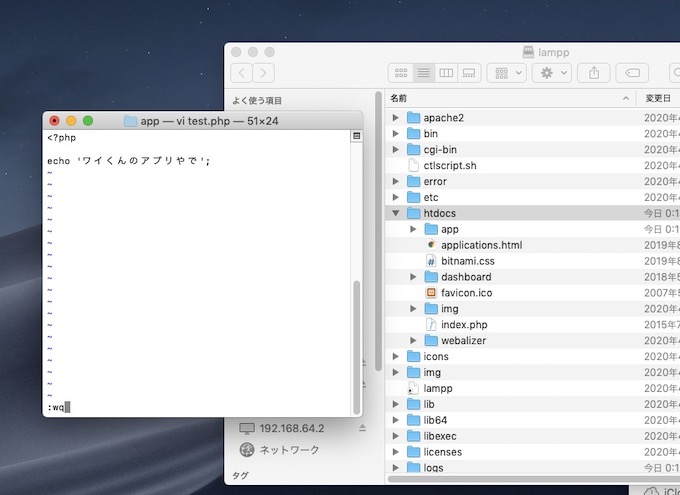Click the Terminal split pane icon
This screenshot has height=495, width=680.
[x=356, y=136]
